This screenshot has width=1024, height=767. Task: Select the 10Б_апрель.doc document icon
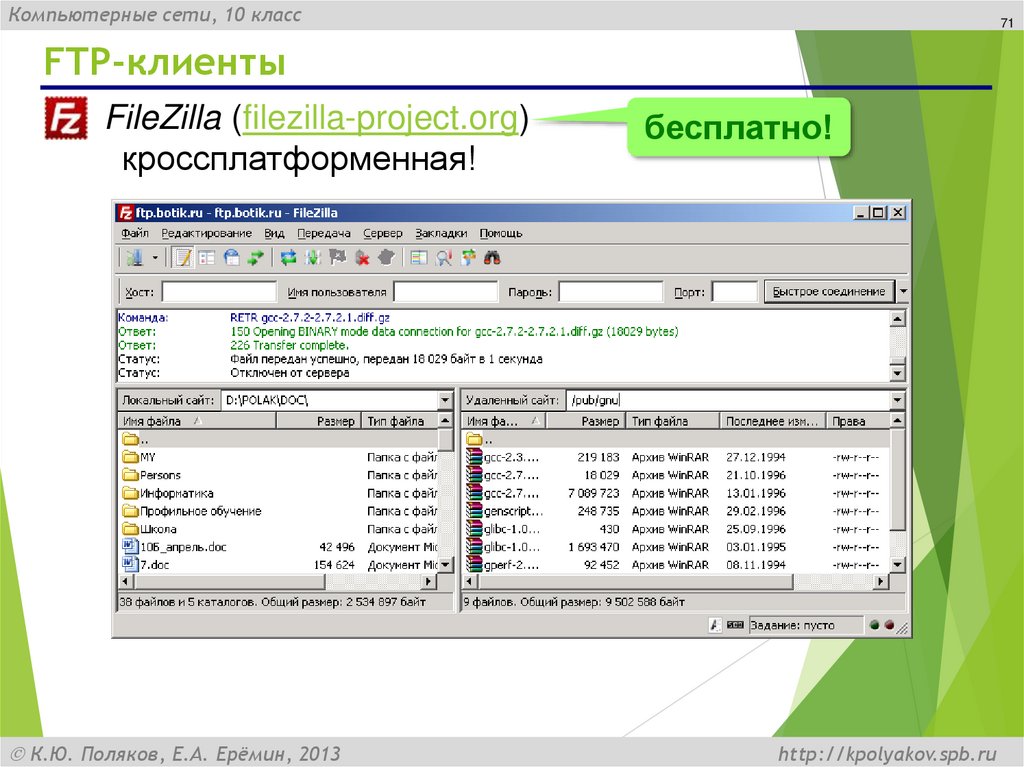(130, 546)
